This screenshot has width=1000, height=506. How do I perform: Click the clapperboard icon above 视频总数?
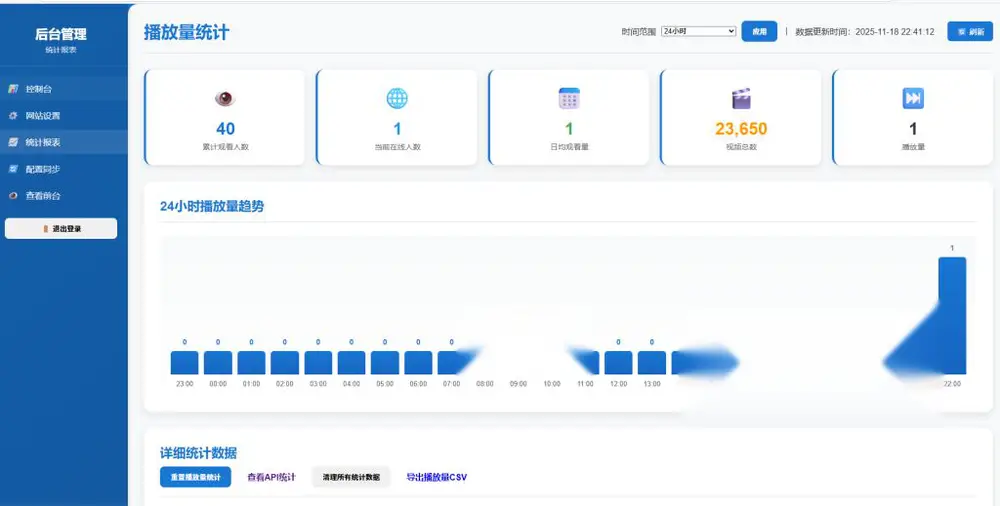pyautogui.click(x=741, y=98)
